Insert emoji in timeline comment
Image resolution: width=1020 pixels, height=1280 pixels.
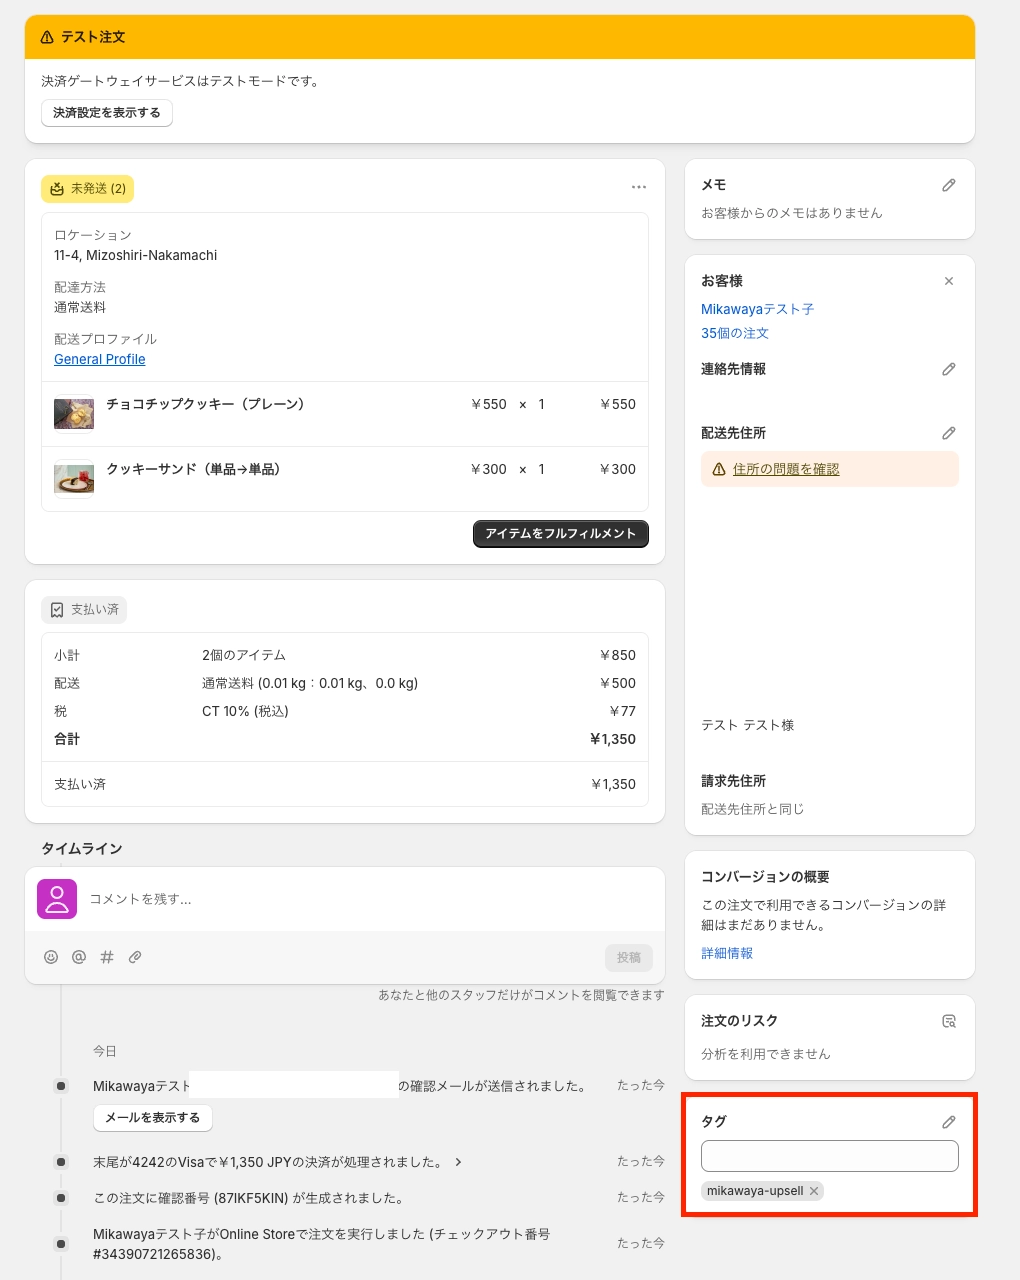pos(51,957)
